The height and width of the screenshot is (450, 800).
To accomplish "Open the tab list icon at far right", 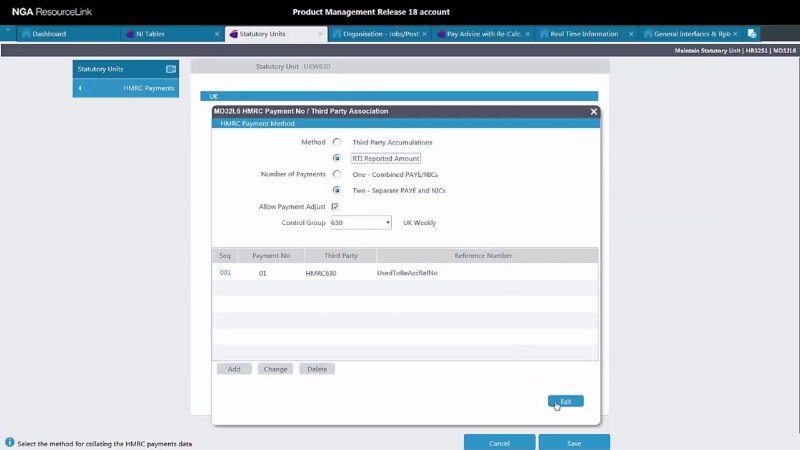I will click(752, 33).
